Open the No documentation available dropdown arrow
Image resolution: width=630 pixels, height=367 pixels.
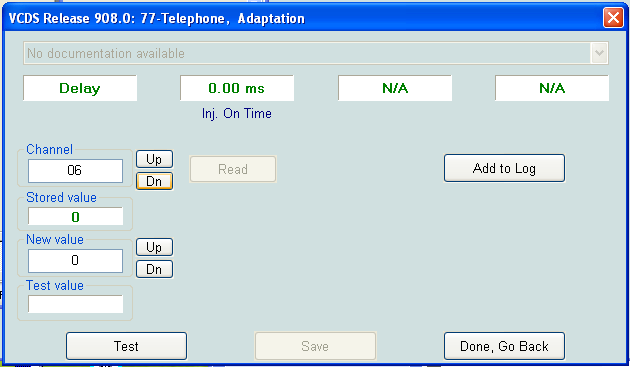coord(599,53)
